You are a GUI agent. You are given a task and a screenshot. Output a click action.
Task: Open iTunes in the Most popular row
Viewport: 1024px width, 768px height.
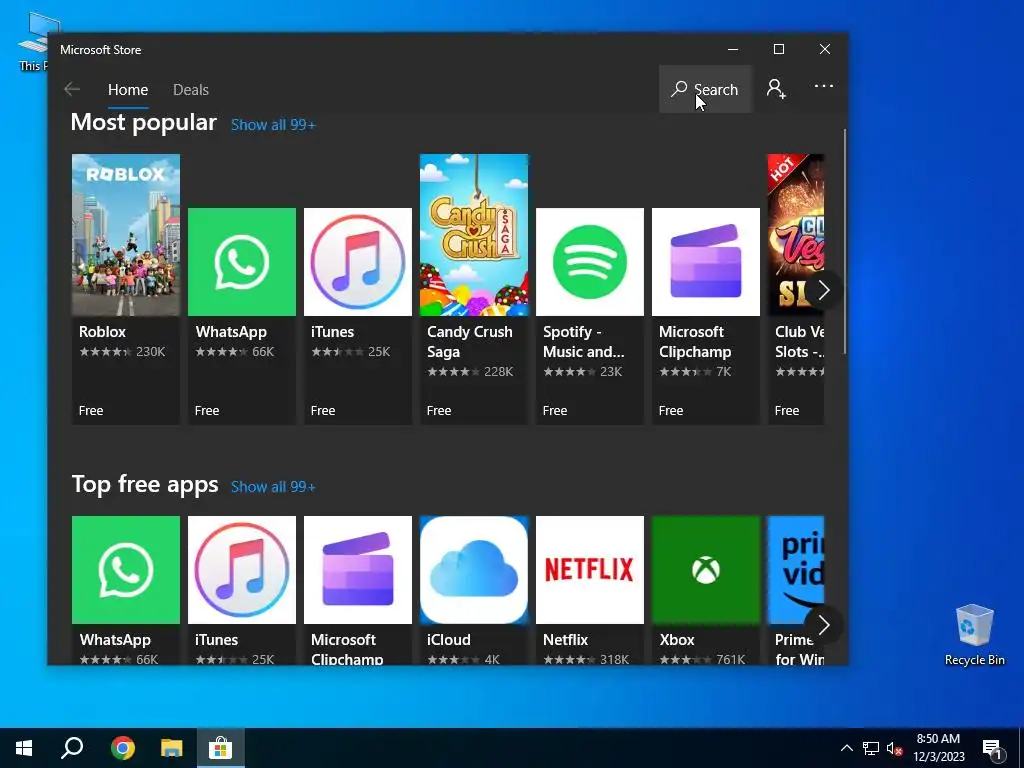358,316
